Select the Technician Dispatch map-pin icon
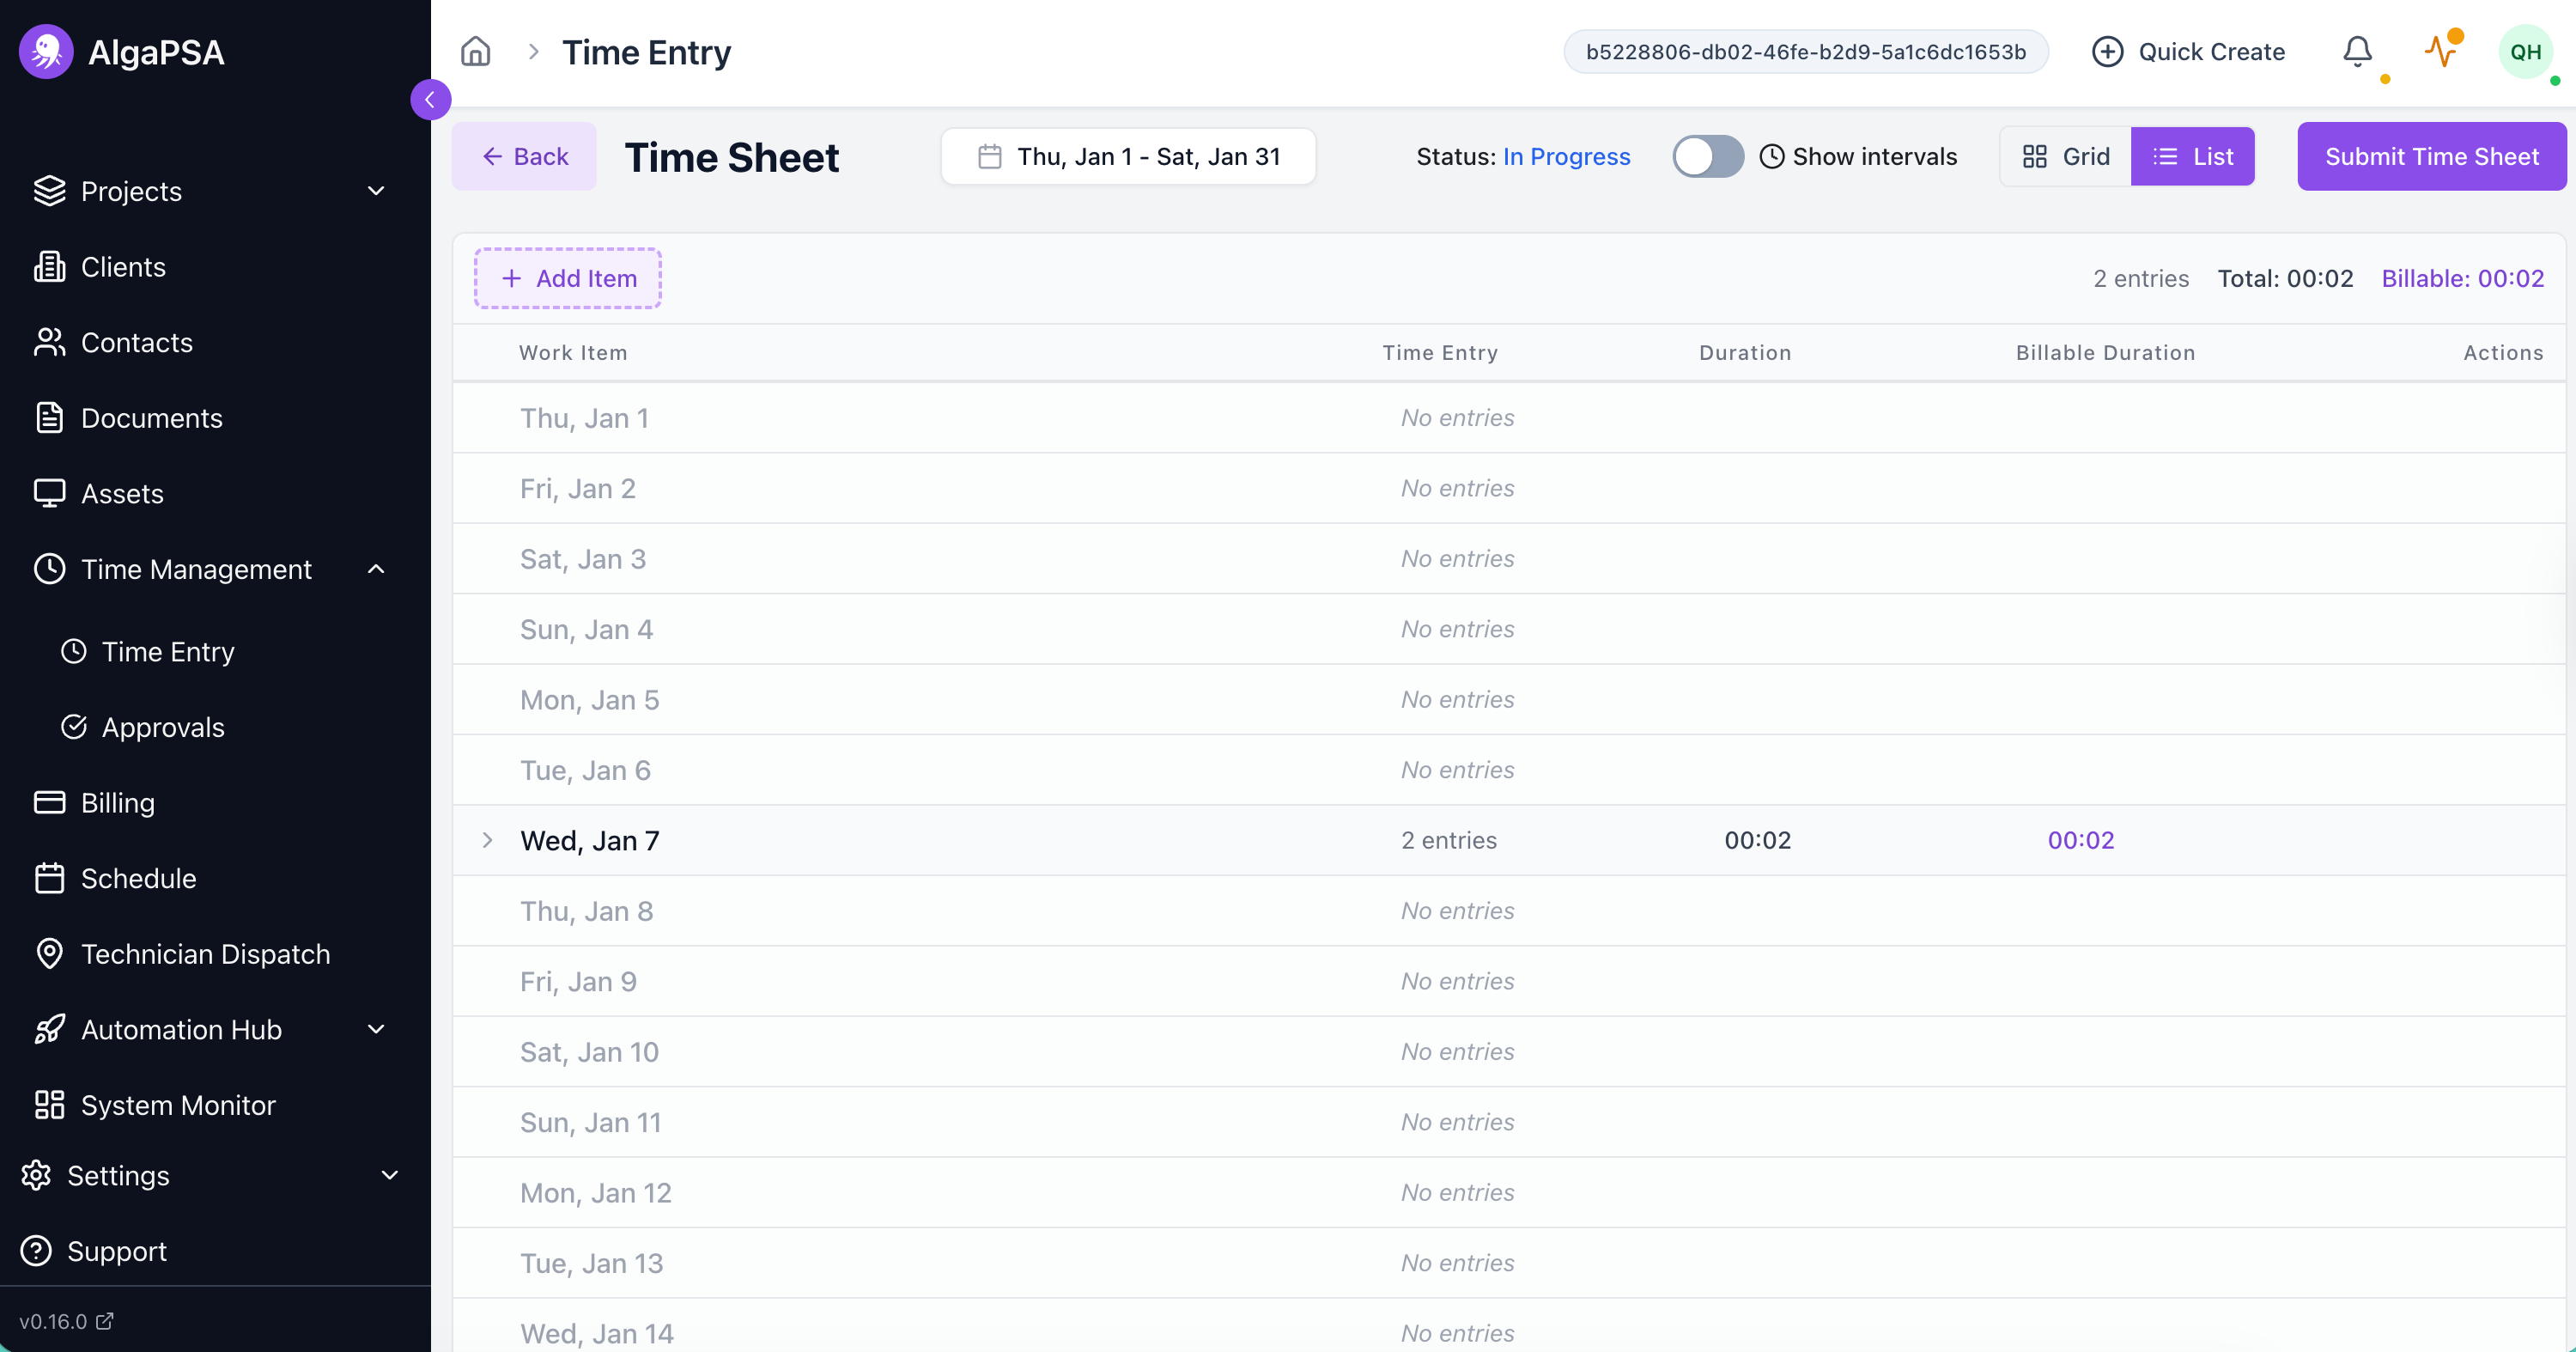The height and width of the screenshot is (1352, 2576). tap(50, 953)
